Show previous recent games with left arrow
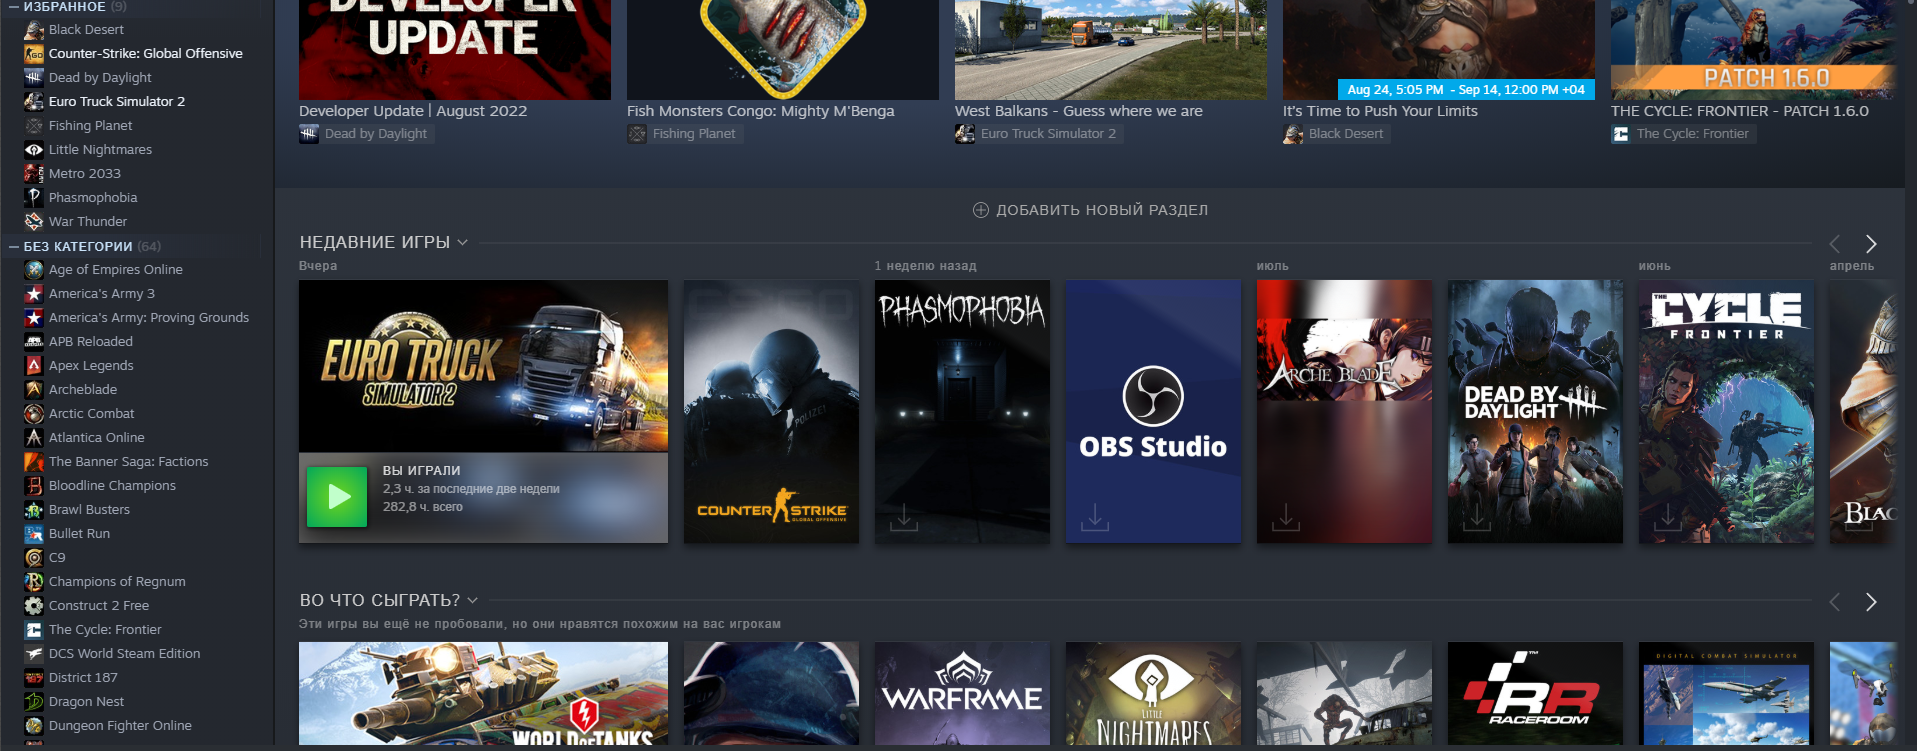This screenshot has width=1917, height=751. pos(1835,244)
